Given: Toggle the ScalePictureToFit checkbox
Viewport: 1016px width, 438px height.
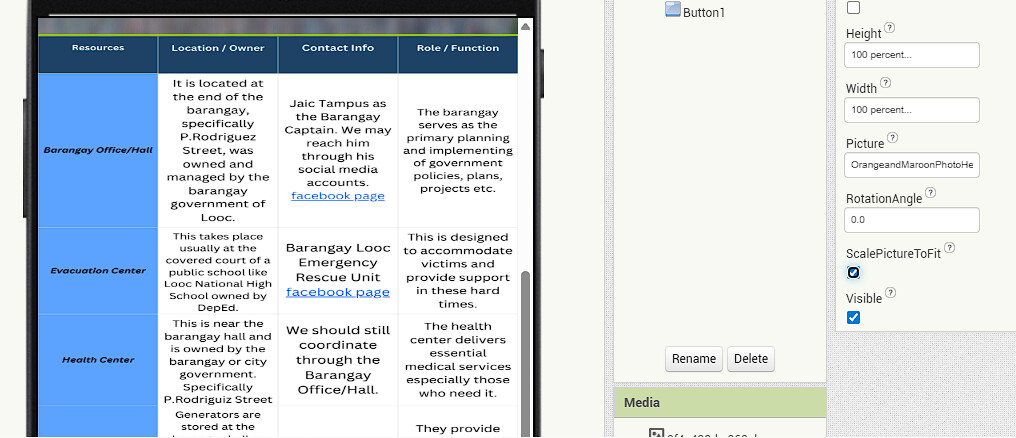Looking at the screenshot, I should [x=853, y=273].
